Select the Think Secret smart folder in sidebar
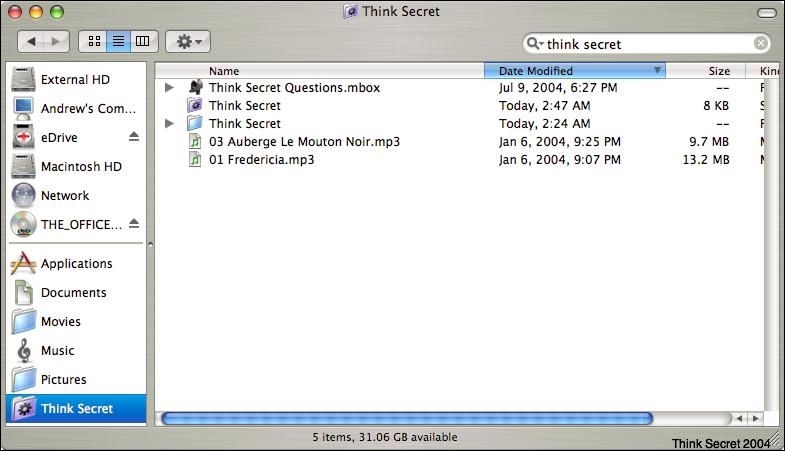 tap(76, 408)
